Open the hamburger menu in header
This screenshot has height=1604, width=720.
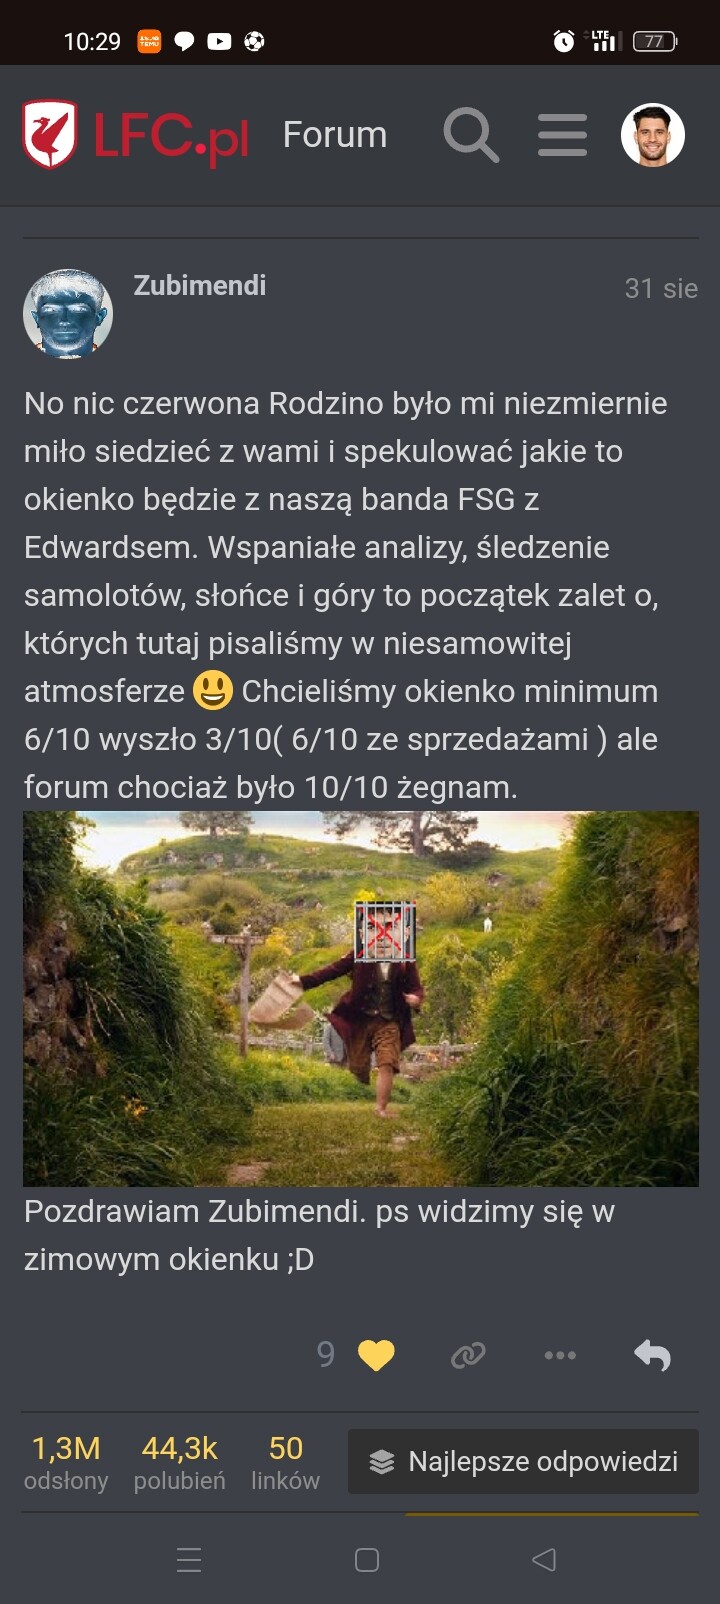pos(562,135)
